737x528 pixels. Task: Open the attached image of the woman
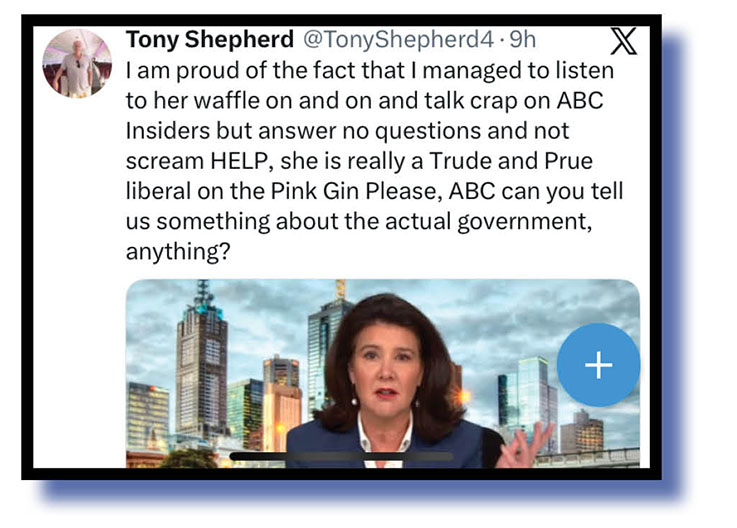383,373
